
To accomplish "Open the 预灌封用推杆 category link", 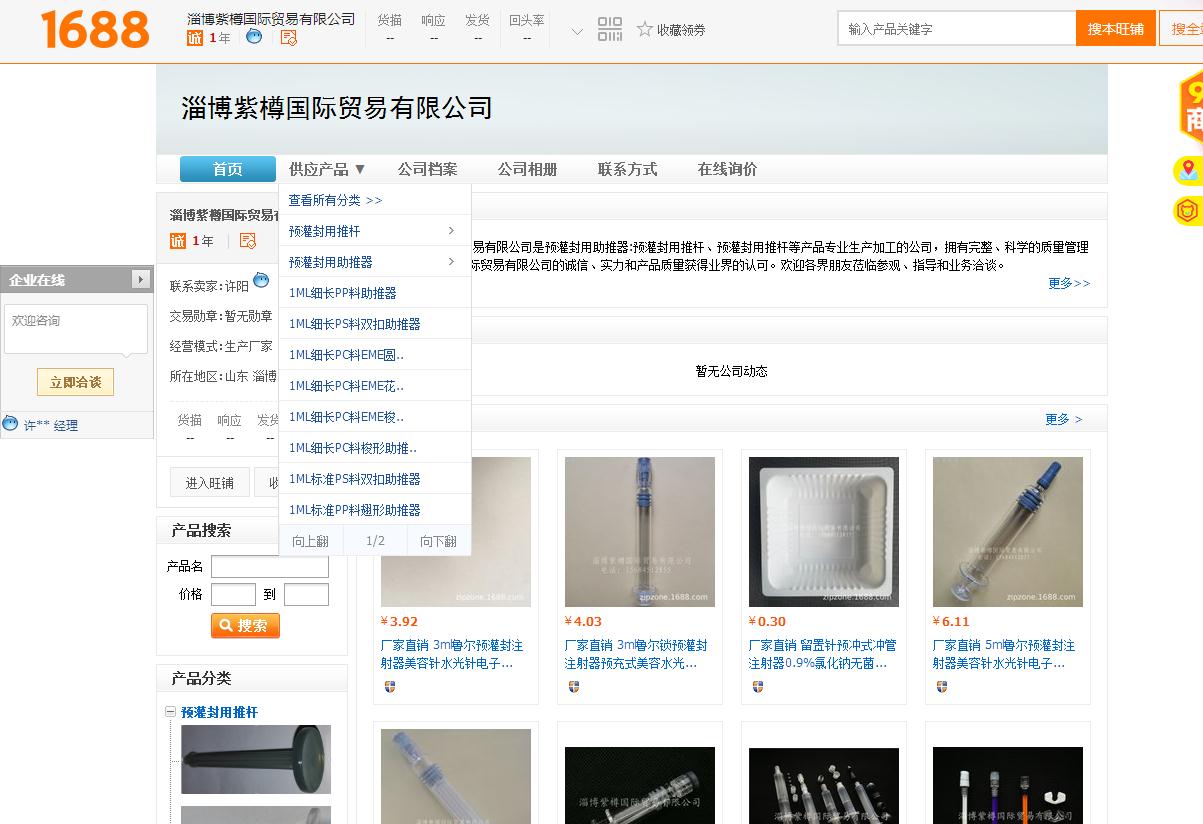I will (x=219, y=712).
